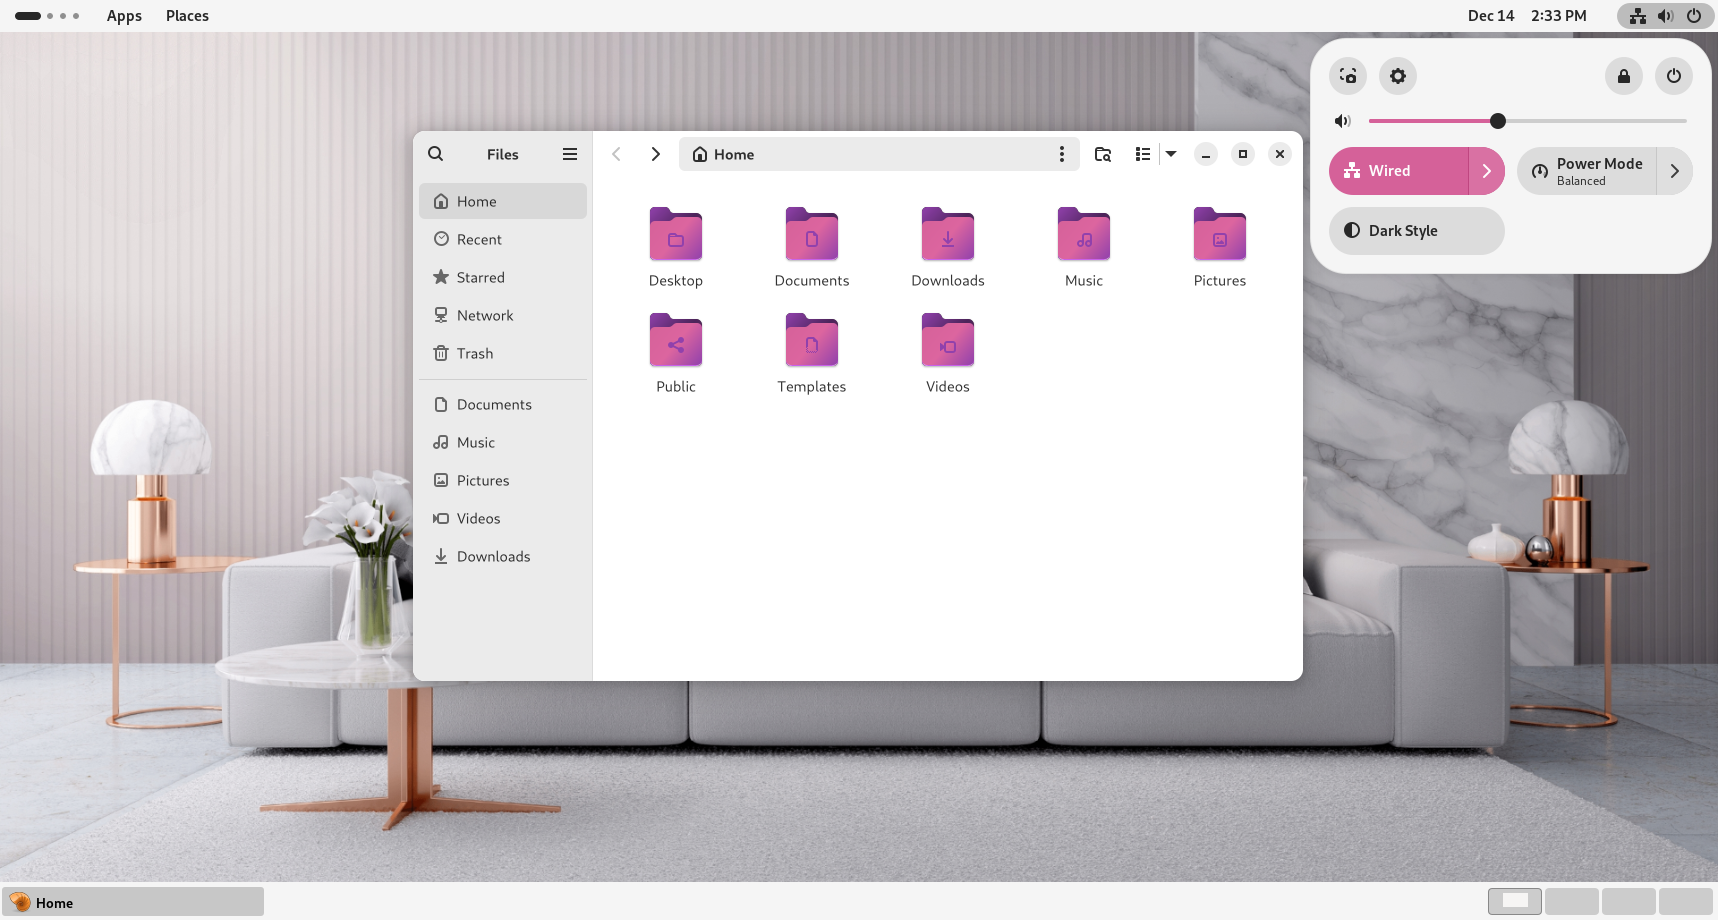Switch to first workspace in switcher
The height and width of the screenshot is (920, 1718).
[1515, 901]
